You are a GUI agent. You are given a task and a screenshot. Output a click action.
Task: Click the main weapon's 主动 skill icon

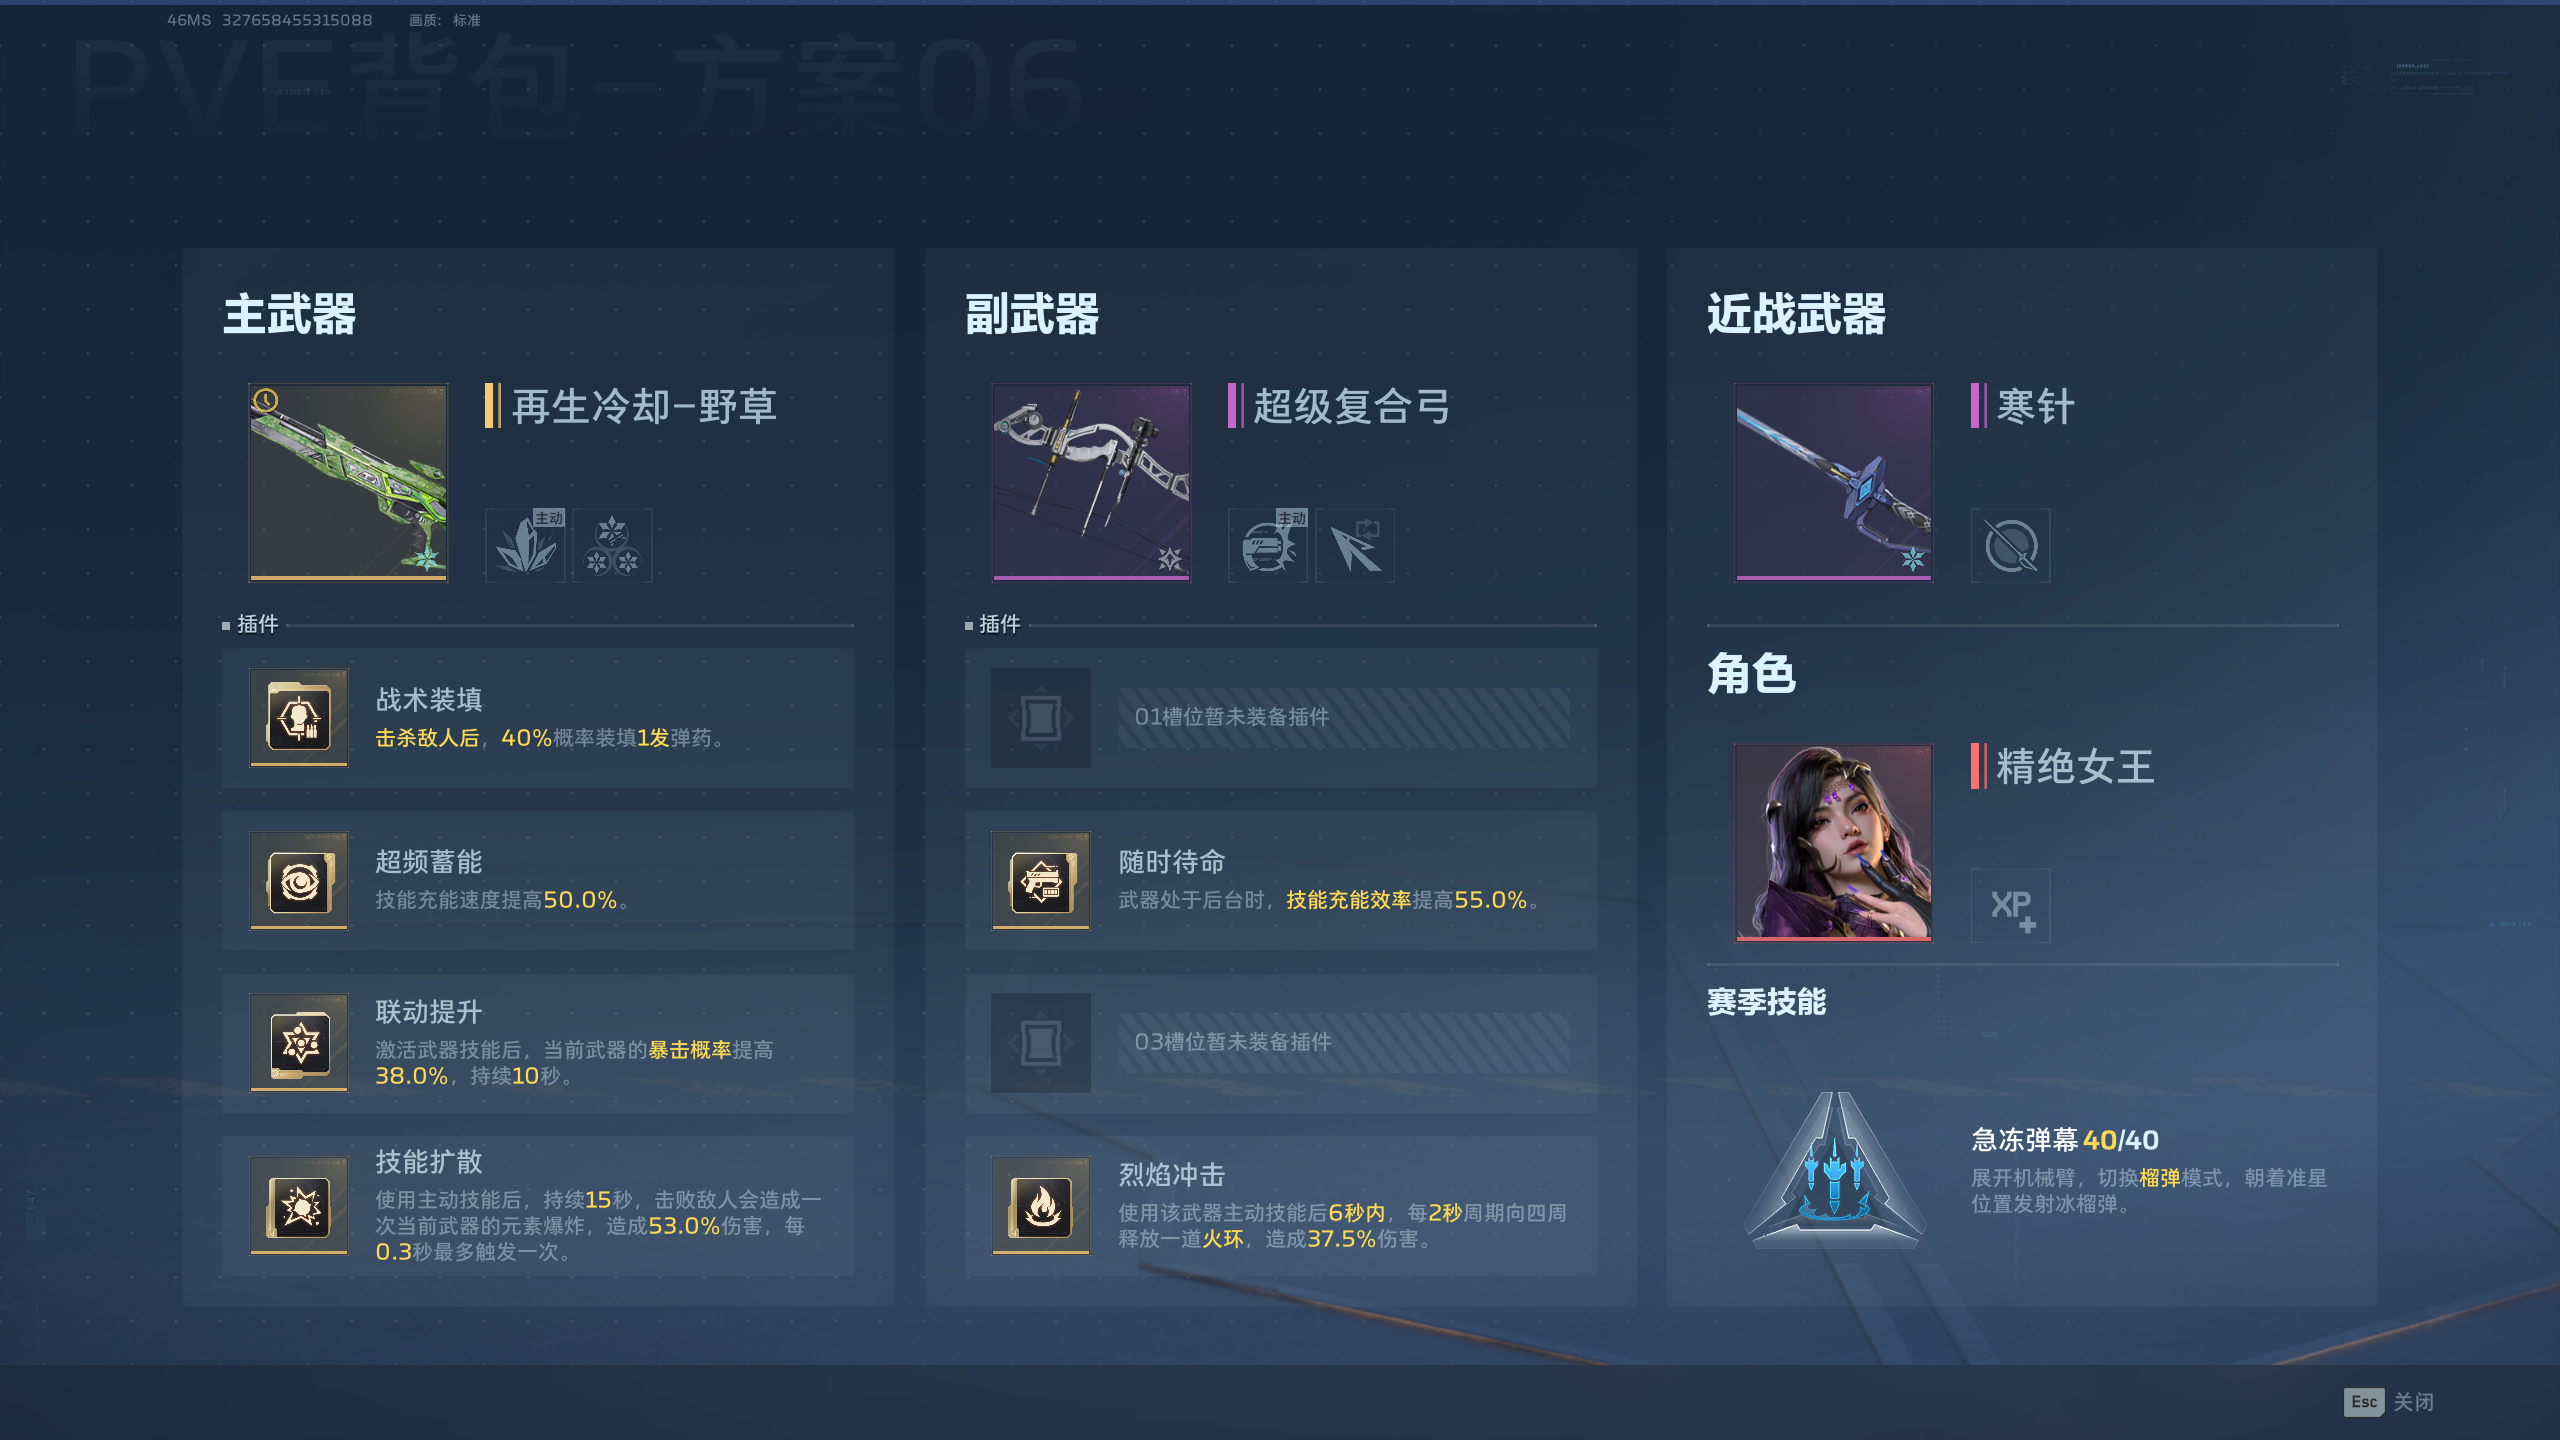pyautogui.click(x=526, y=545)
